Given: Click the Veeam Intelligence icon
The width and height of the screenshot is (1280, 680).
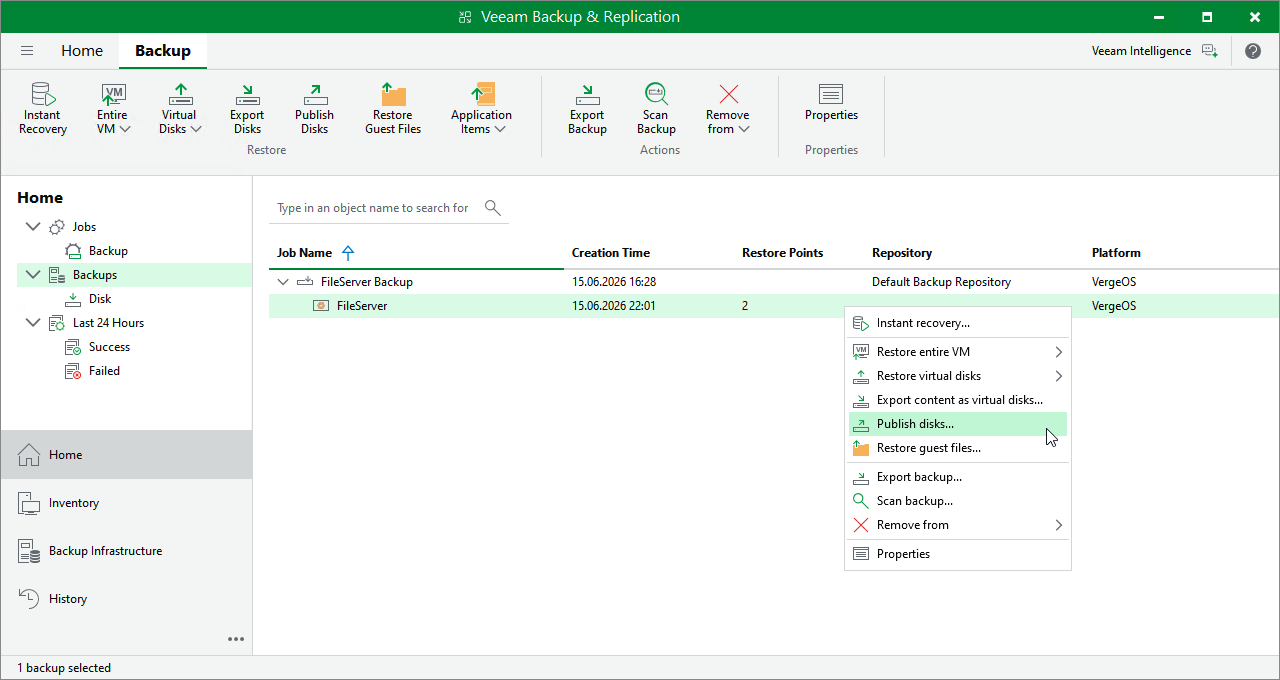Looking at the screenshot, I should (1210, 51).
